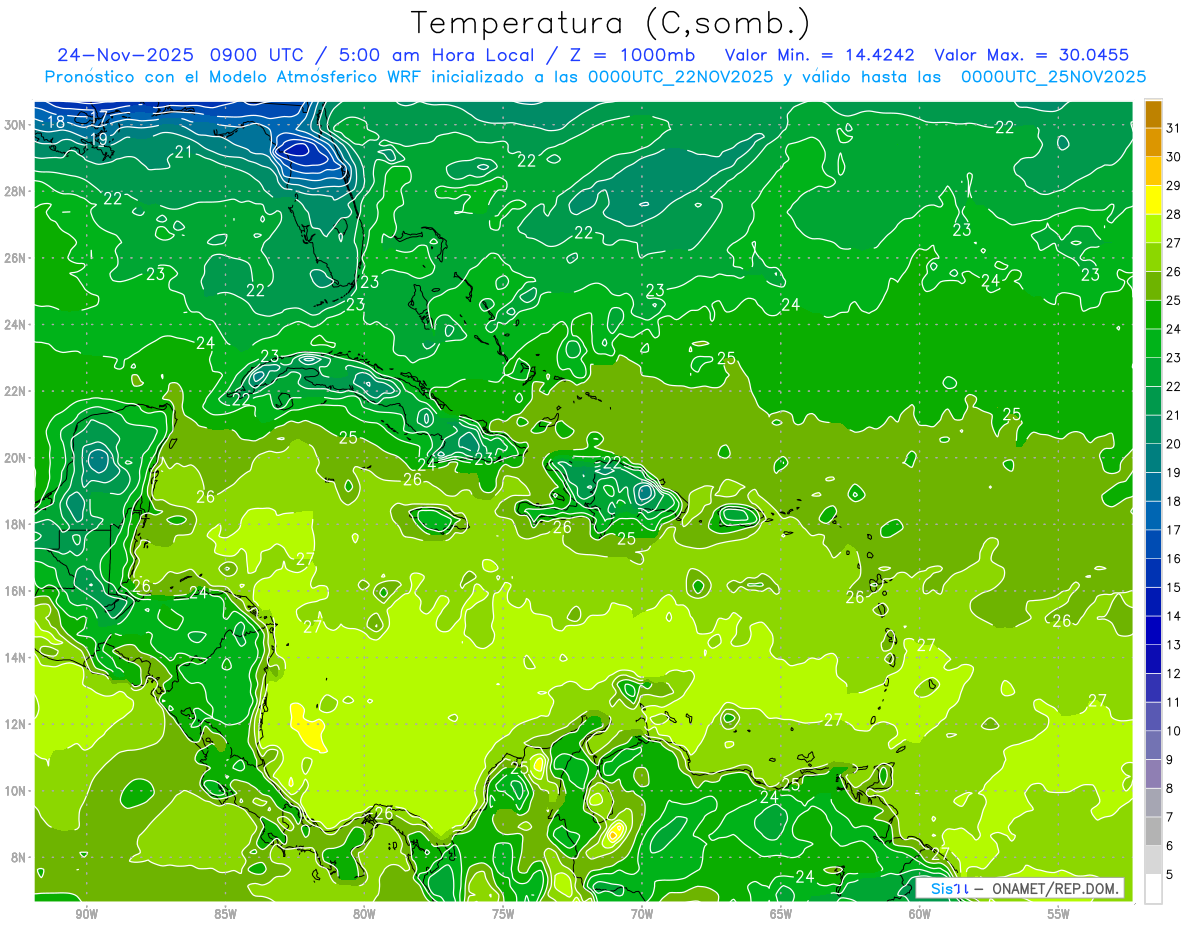Click the "16N" latitude axis label
The height and width of the screenshot is (927, 1200).
14,591
